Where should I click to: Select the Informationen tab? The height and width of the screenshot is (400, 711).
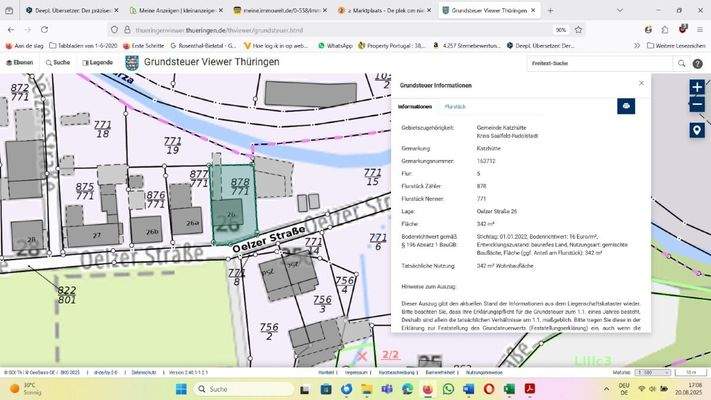coord(415,106)
